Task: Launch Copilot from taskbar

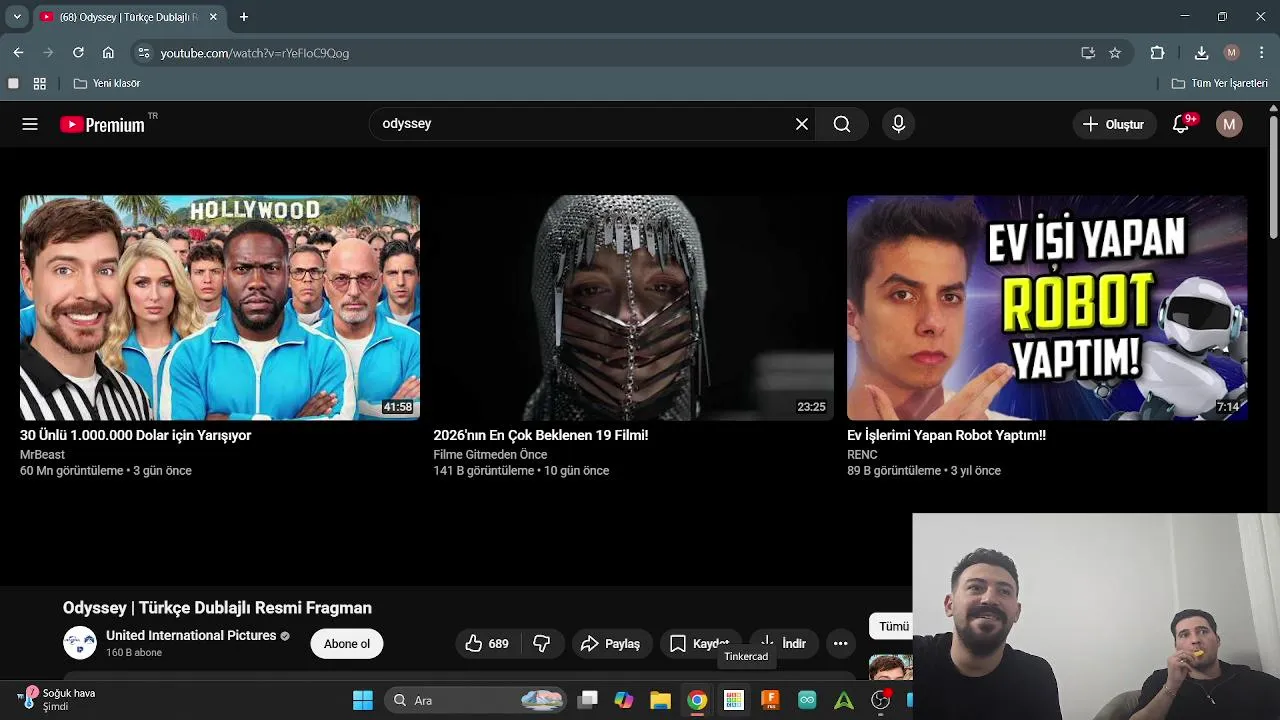Action: pos(624,700)
